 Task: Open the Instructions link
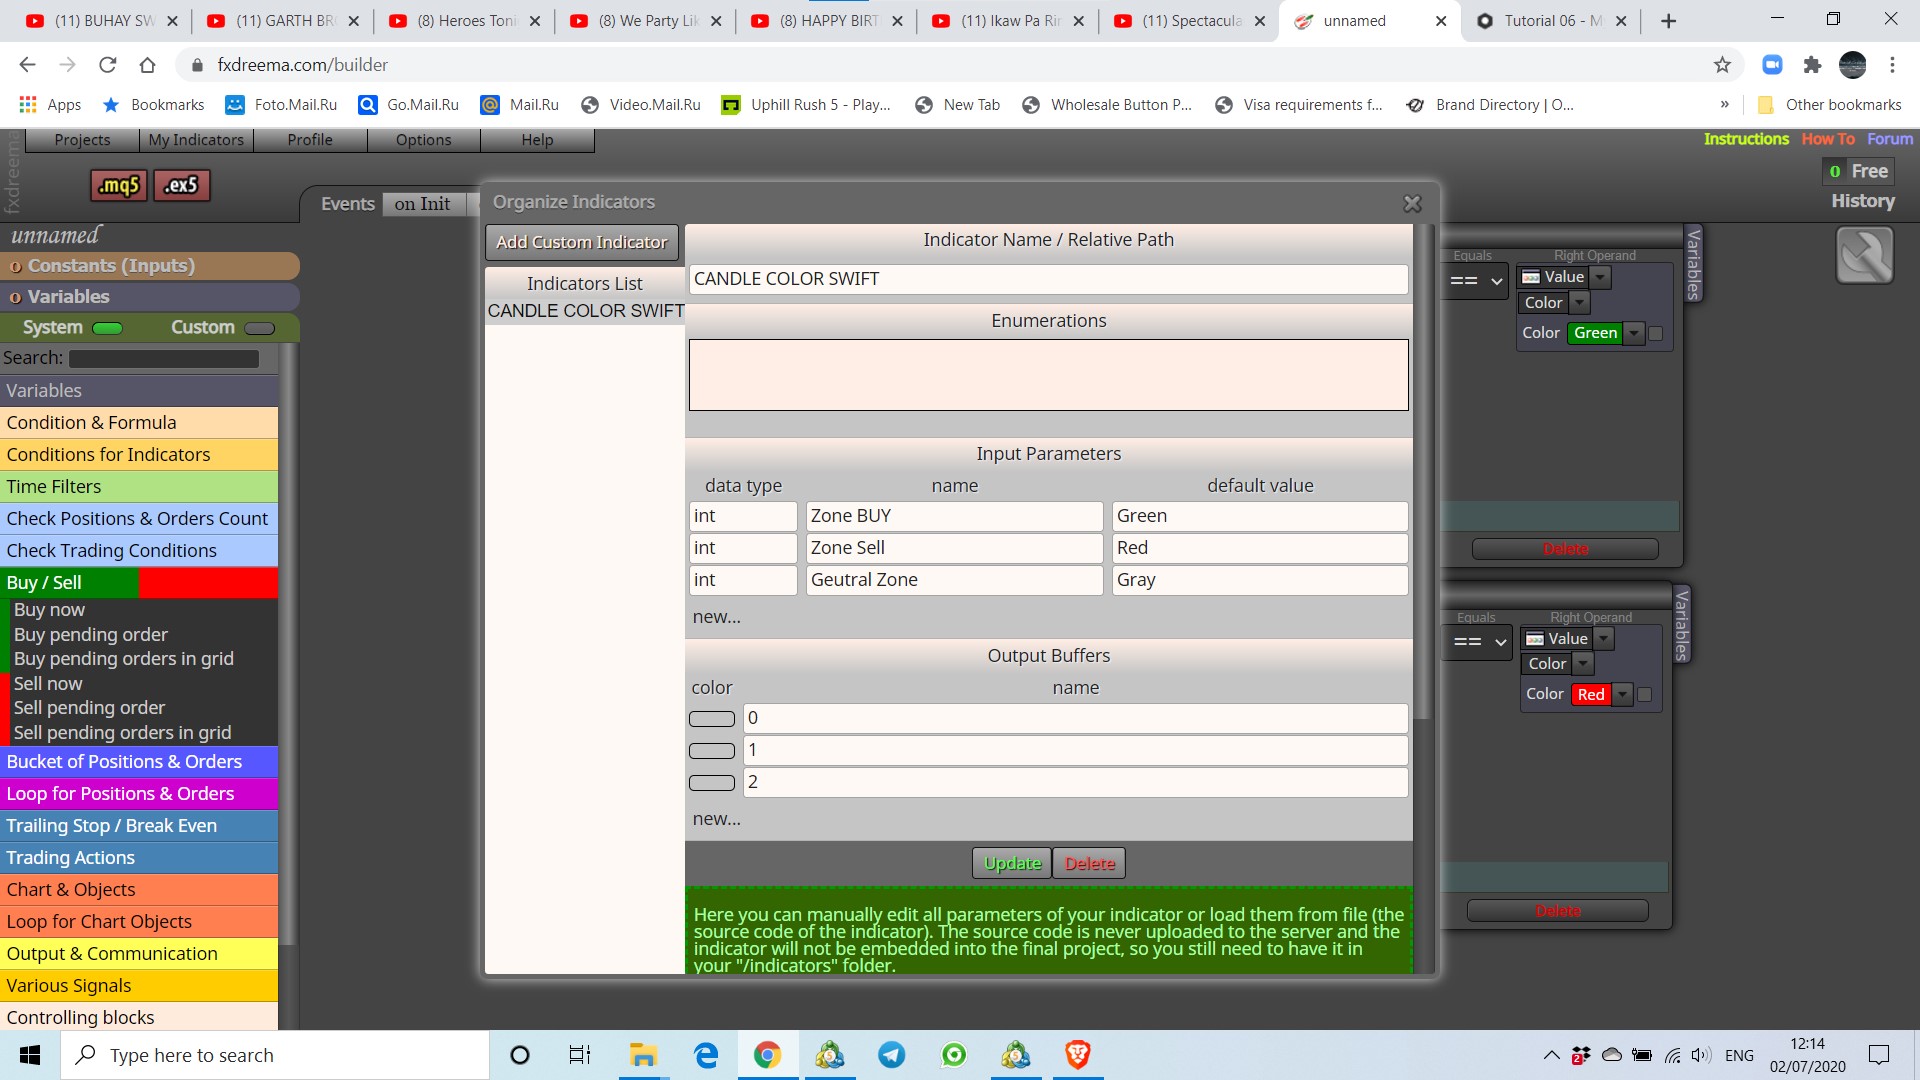tap(1746, 139)
